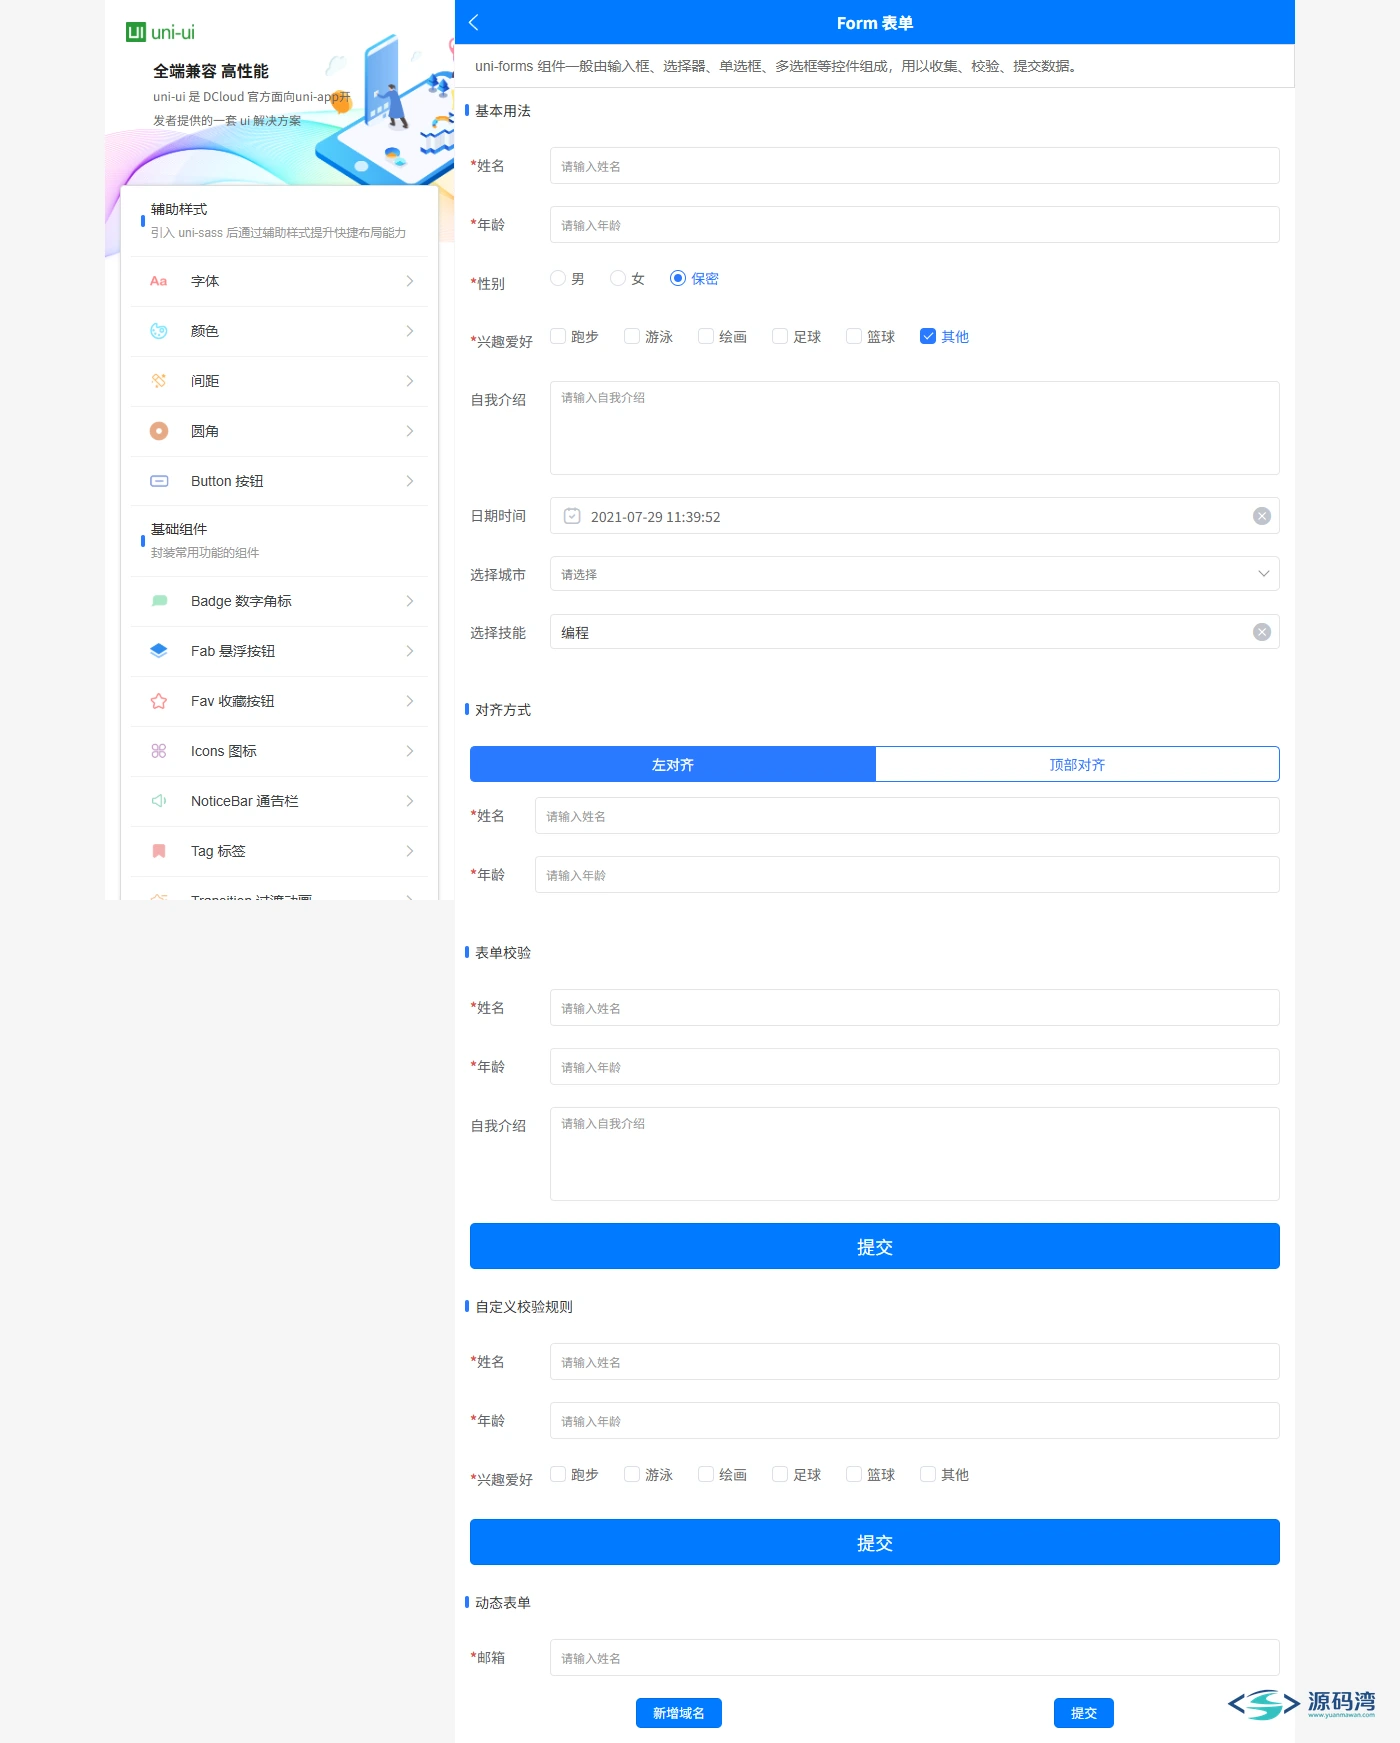Viewport: 1400px width, 1743px height.
Task: Expand the Fab 悬浮按钮 row chevron
Action: click(x=410, y=651)
